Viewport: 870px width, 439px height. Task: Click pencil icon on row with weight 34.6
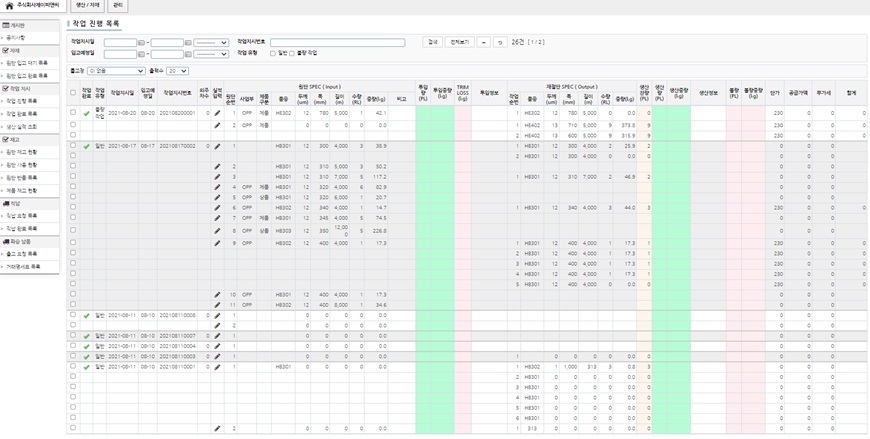218,305
